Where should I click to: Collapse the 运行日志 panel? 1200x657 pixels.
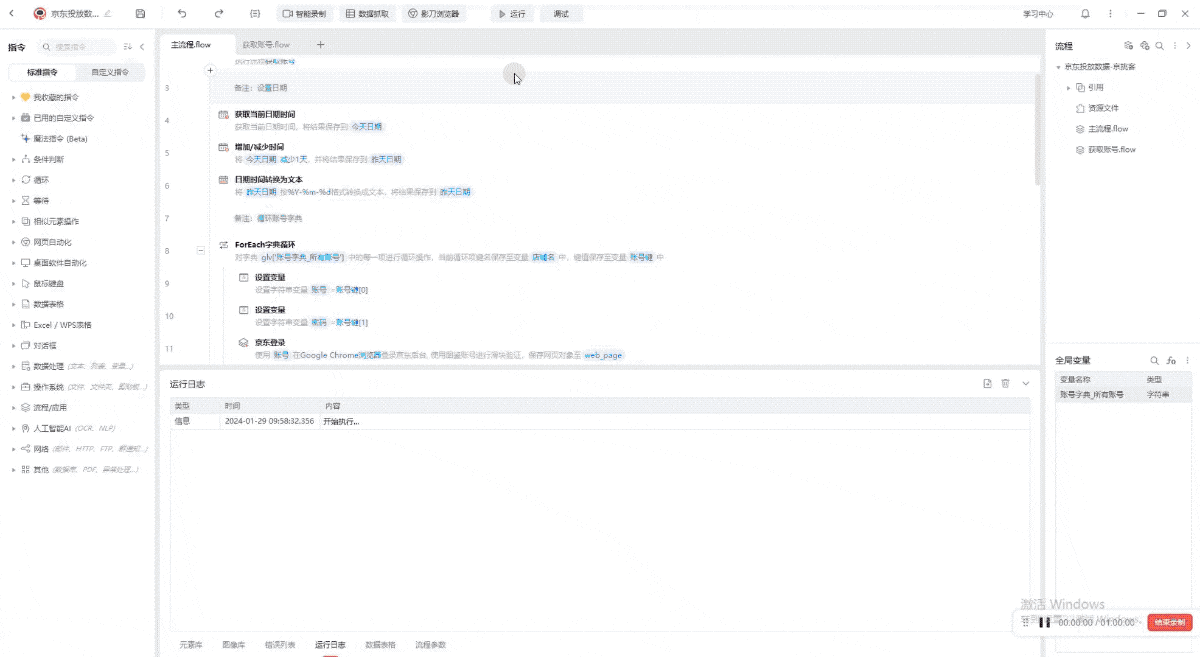tap(1025, 383)
